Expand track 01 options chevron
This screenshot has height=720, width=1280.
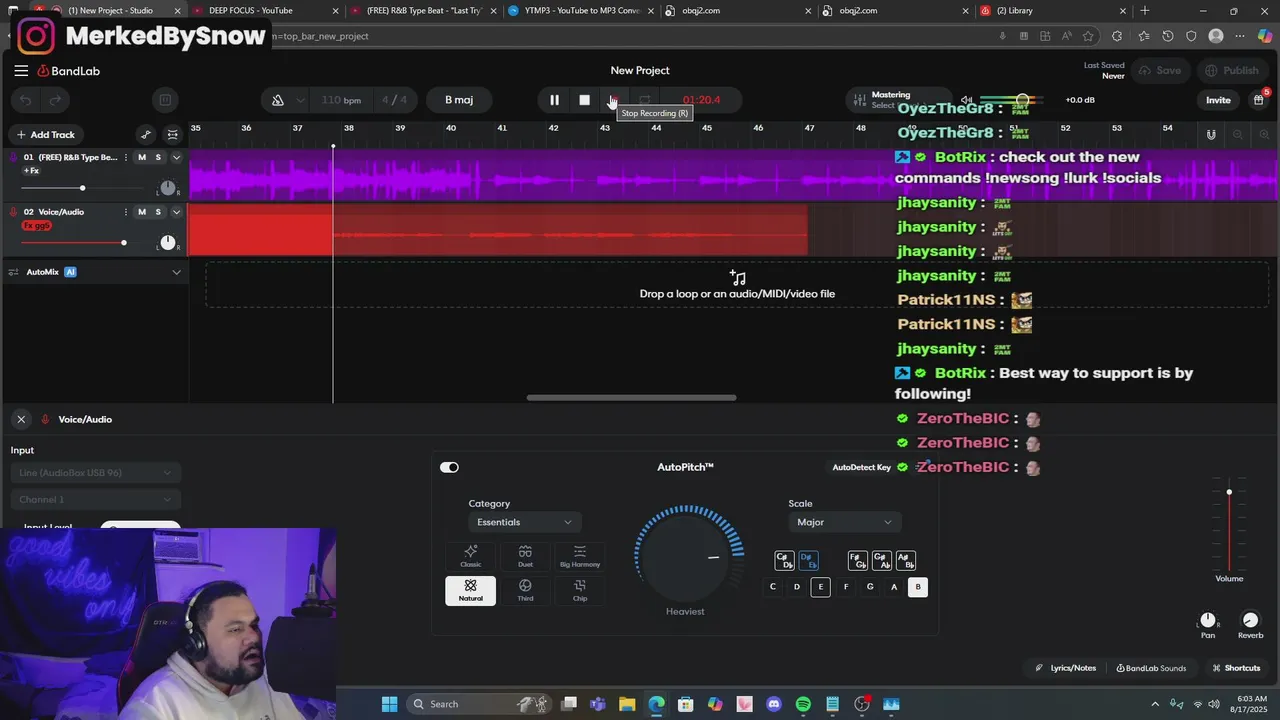pos(177,157)
